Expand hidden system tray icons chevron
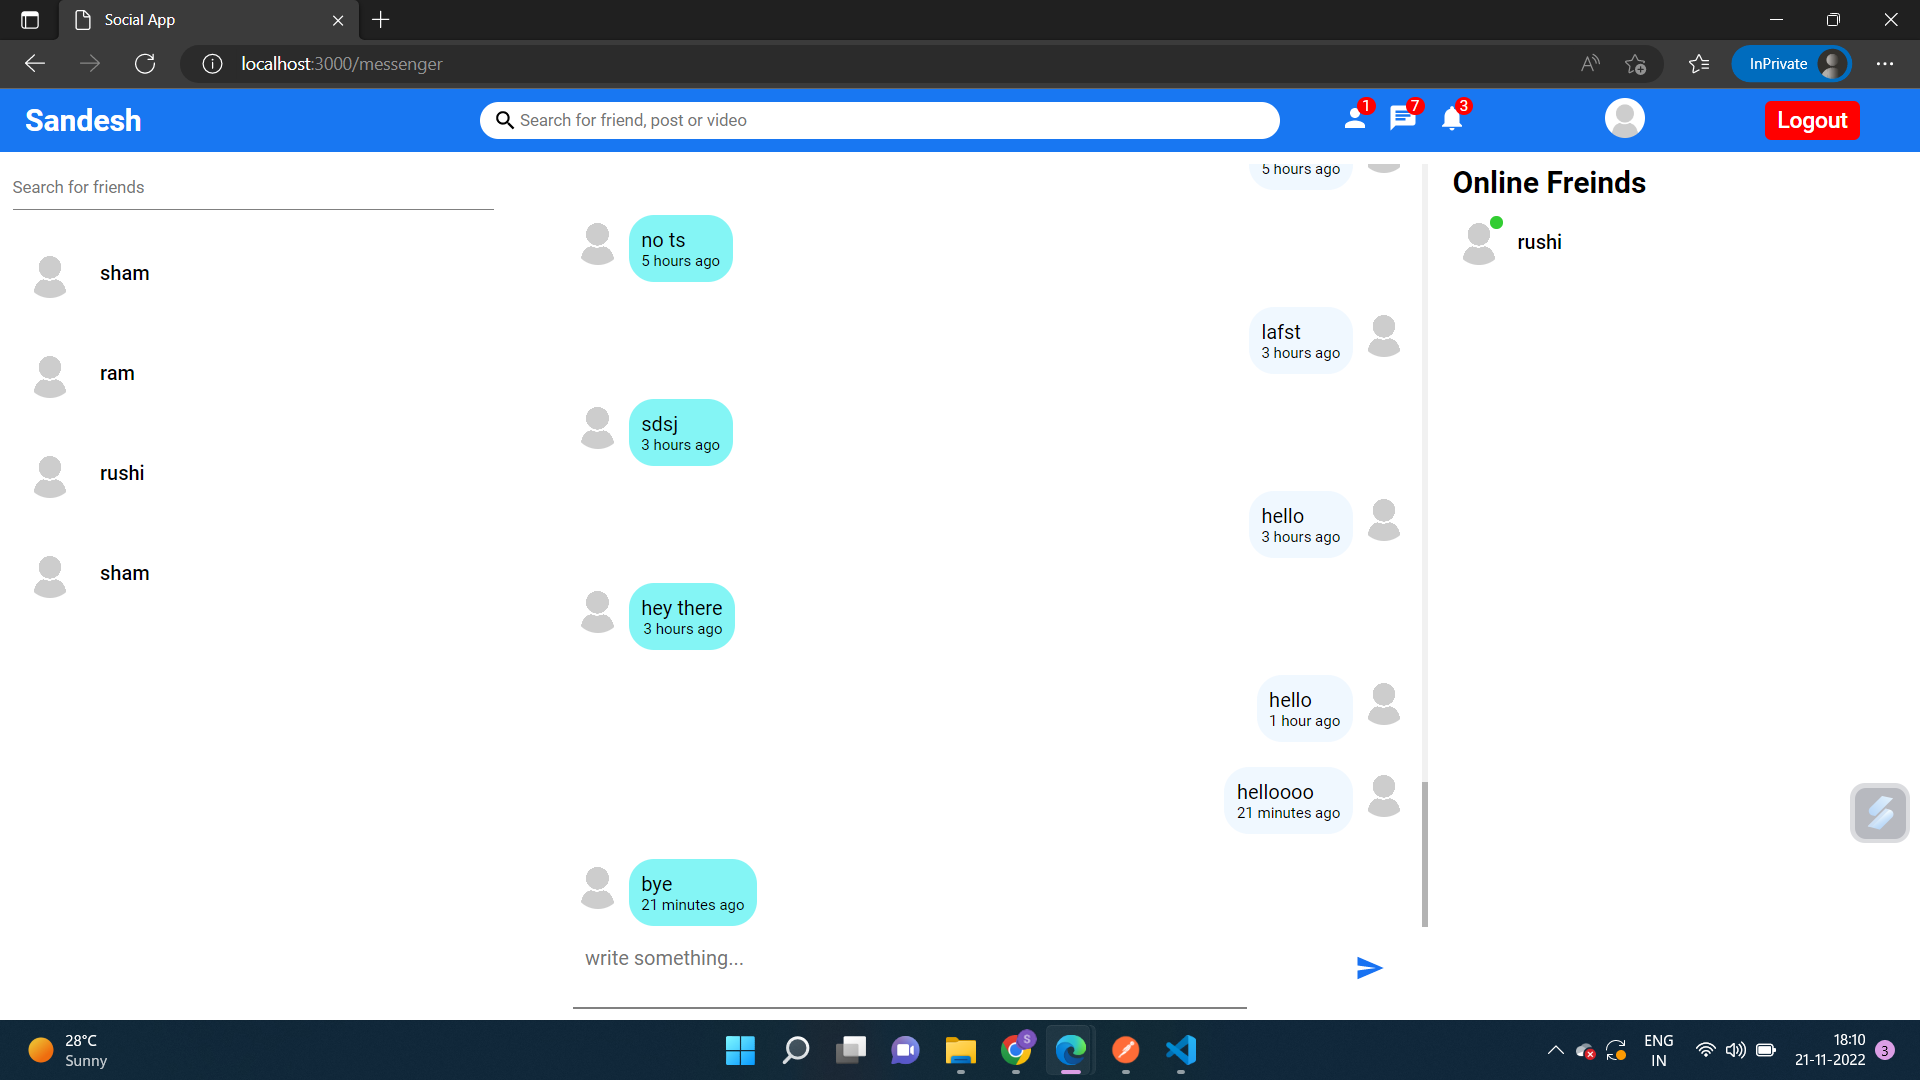The image size is (1920, 1080). tap(1555, 1050)
